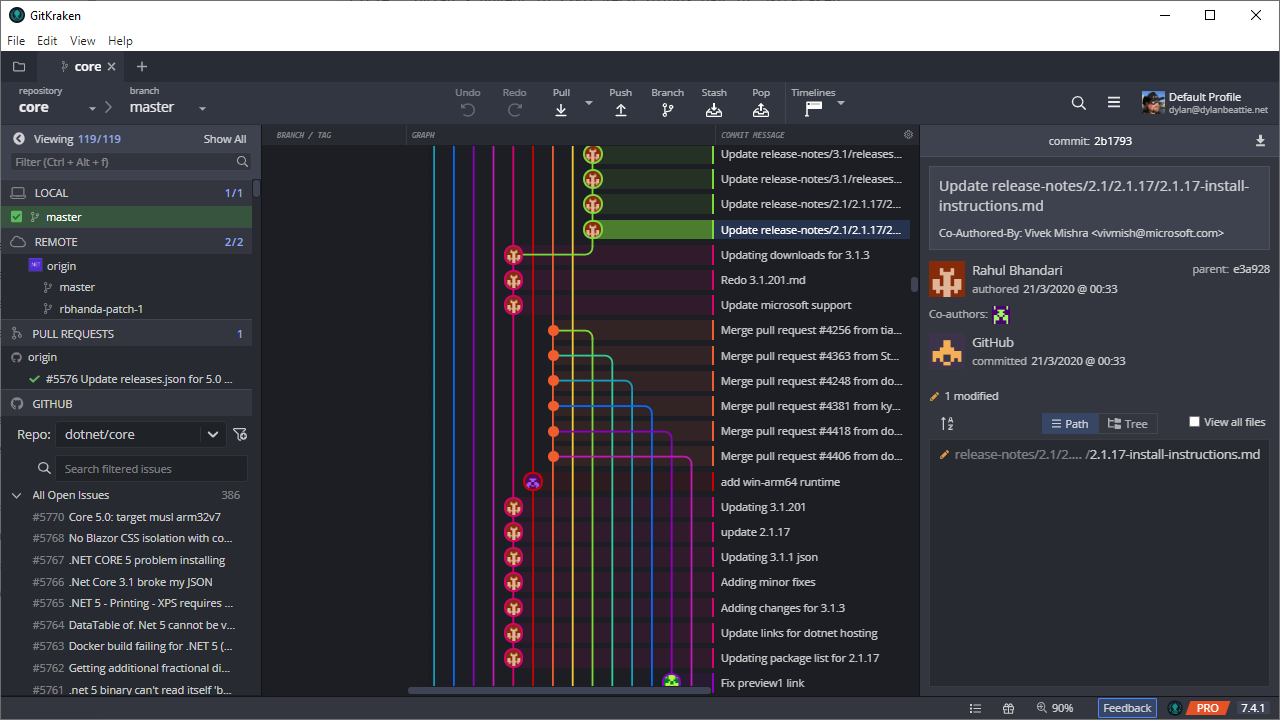Open the hamburger menu icon
This screenshot has height=720, width=1280.
coord(1113,103)
